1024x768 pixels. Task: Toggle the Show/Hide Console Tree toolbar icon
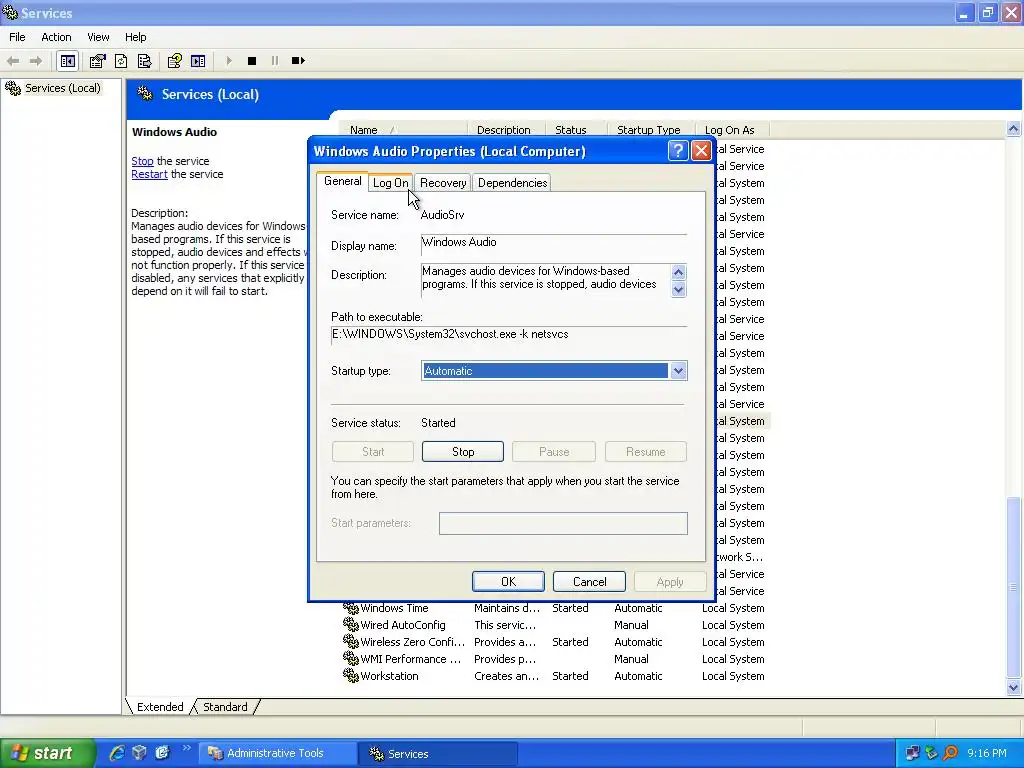click(68, 61)
